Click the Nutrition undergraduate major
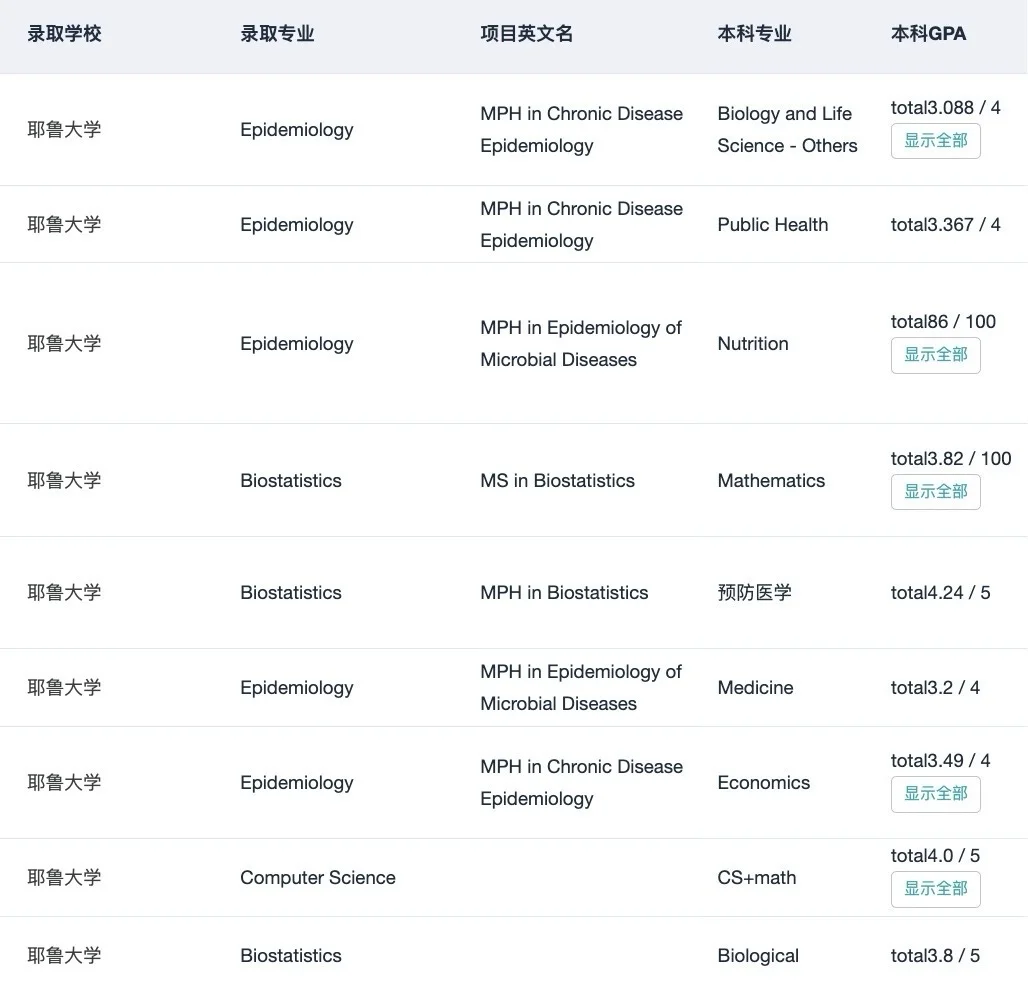1028x984 pixels. coord(753,344)
